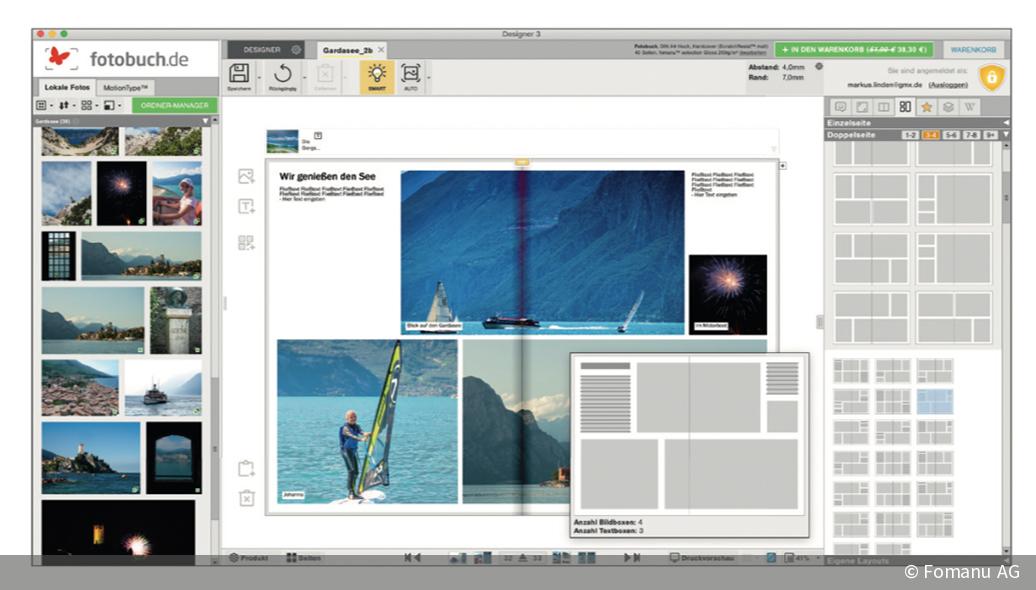Click the orange lock shield icon

click(x=991, y=77)
